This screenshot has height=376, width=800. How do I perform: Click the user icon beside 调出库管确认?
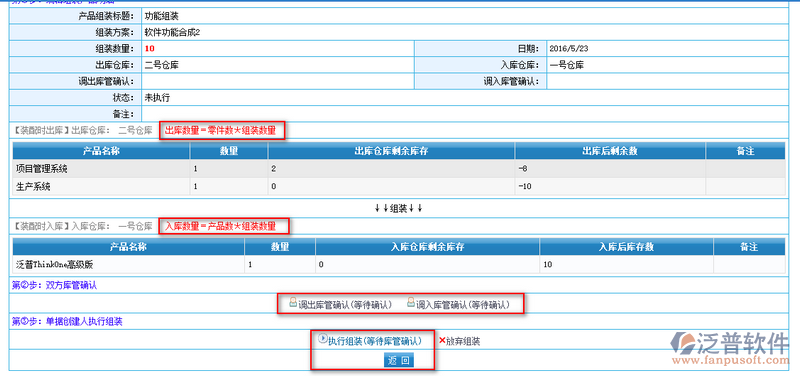[293, 303]
